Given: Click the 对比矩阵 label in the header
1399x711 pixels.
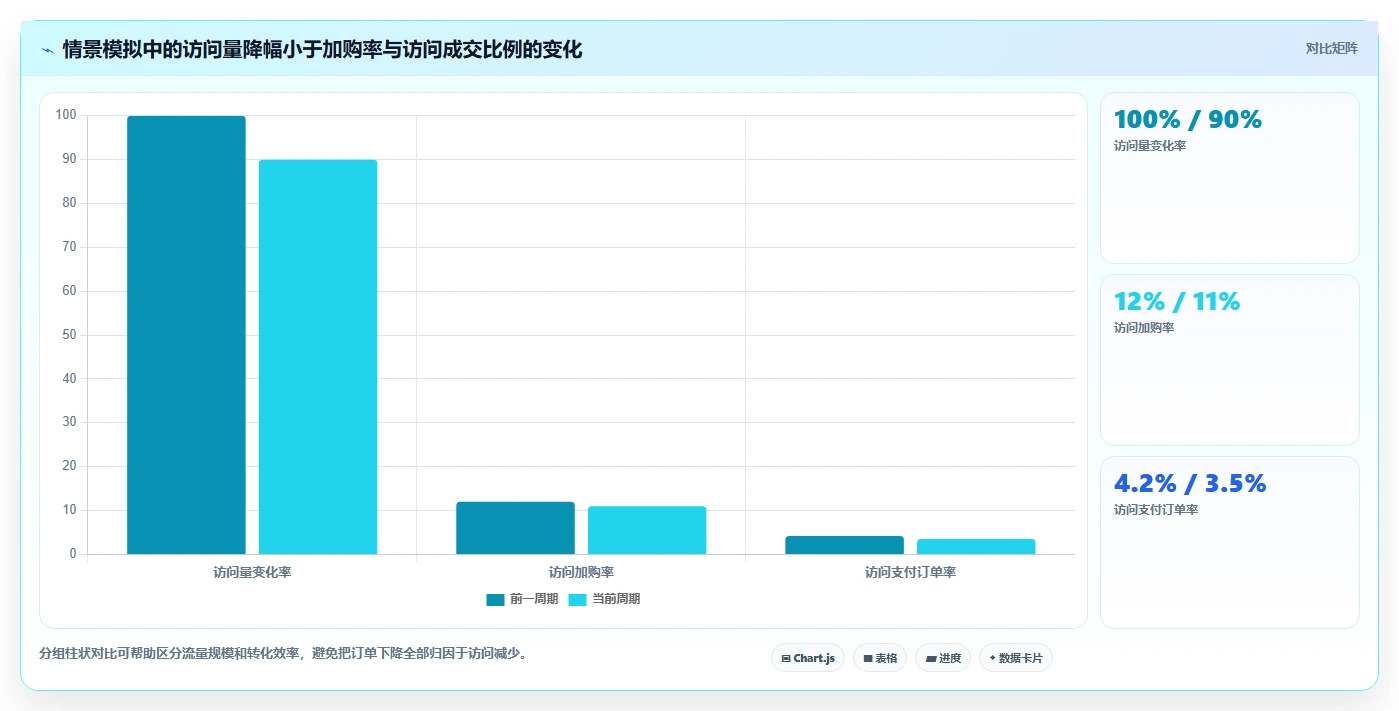Looking at the screenshot, I should click(x=1331, y=48).
